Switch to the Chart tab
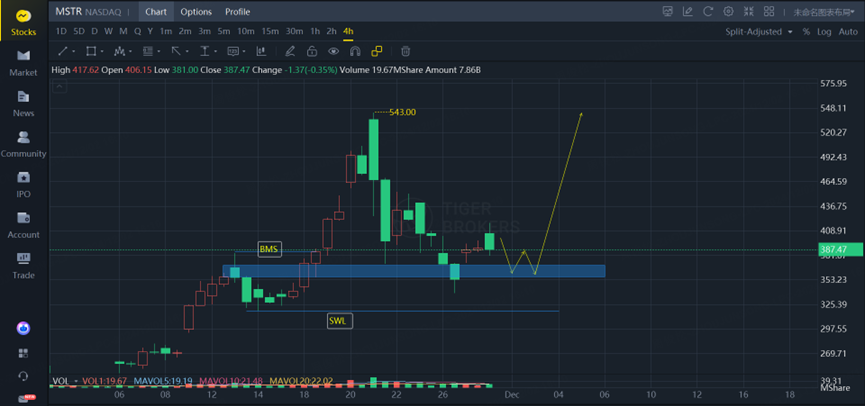 point(156,12)
